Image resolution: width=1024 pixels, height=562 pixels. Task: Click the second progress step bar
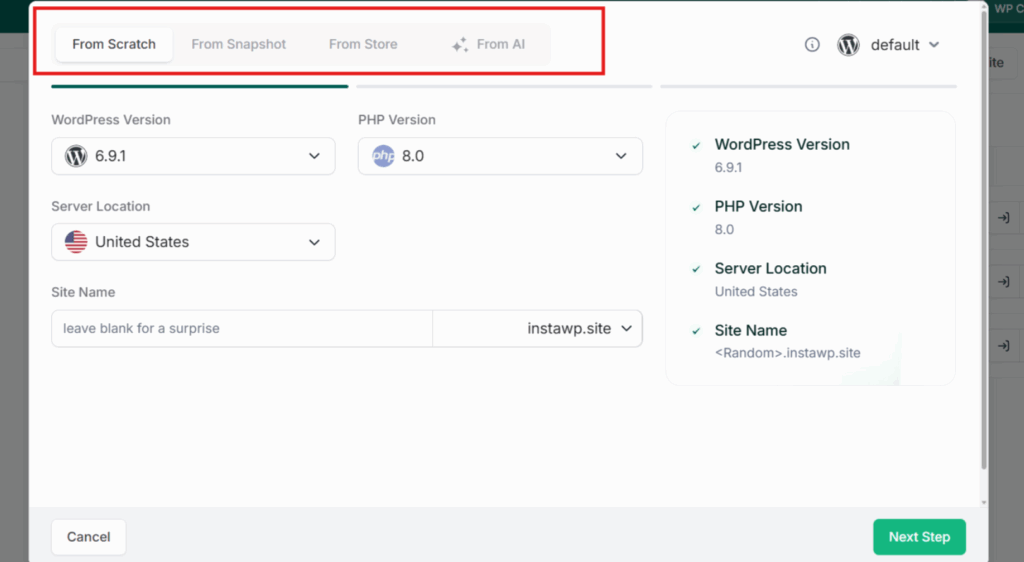tap(504, 86)
